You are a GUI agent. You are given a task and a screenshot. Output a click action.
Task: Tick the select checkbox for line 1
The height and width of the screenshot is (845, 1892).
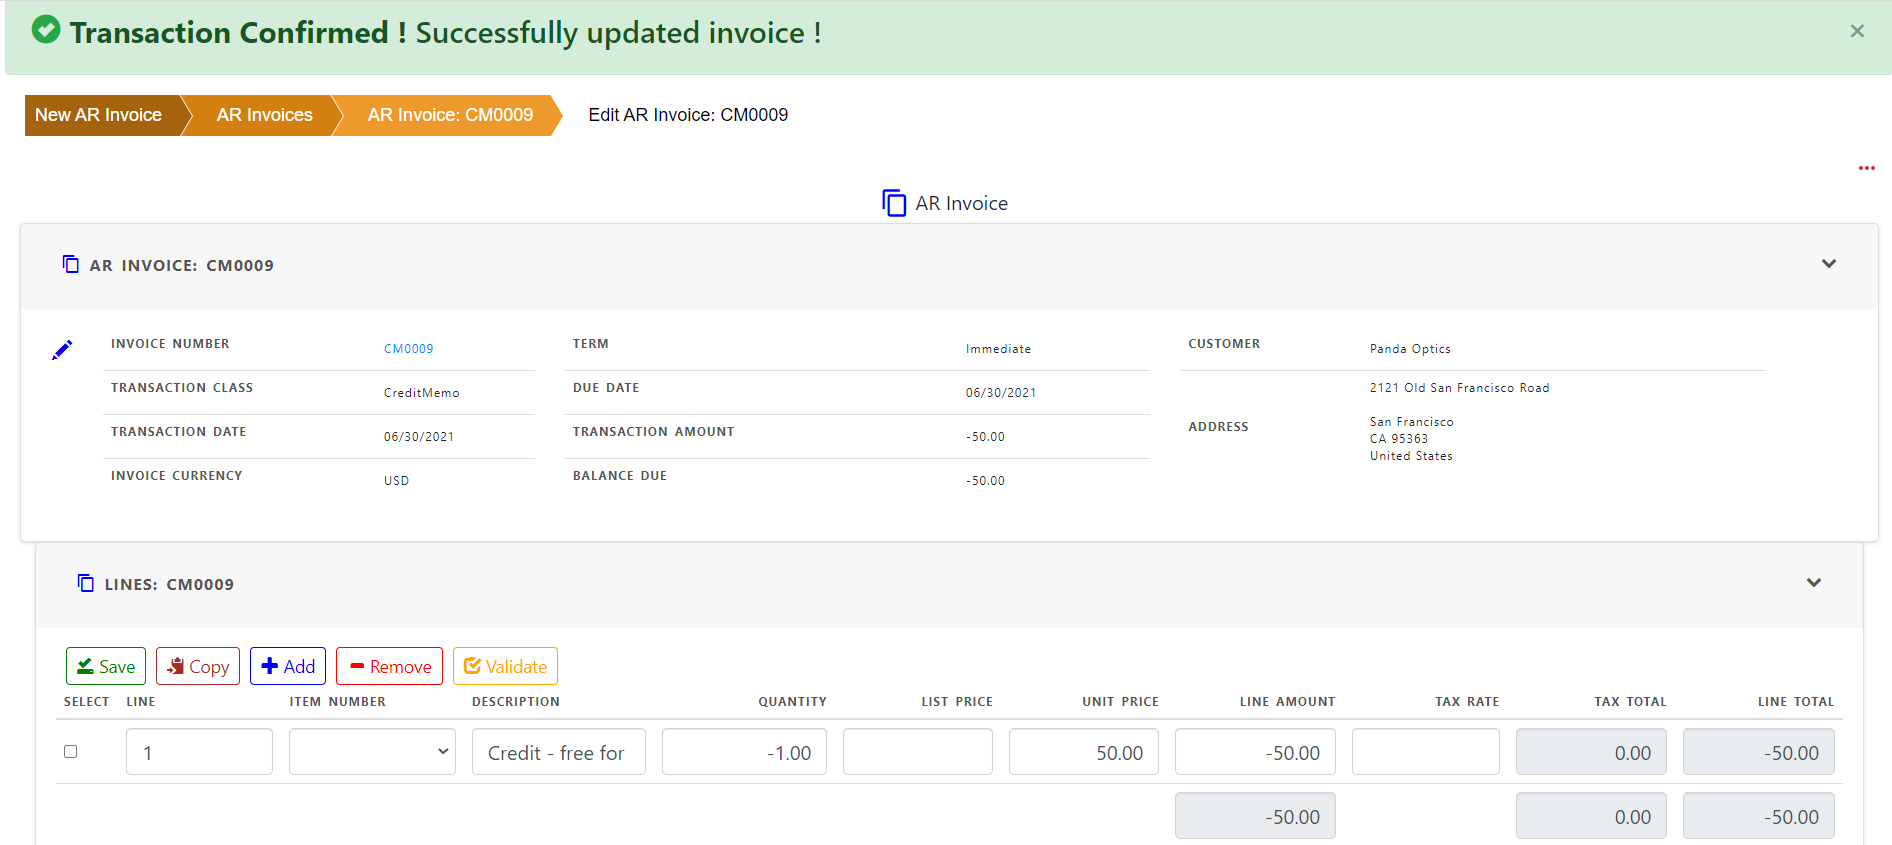[70, 751]
